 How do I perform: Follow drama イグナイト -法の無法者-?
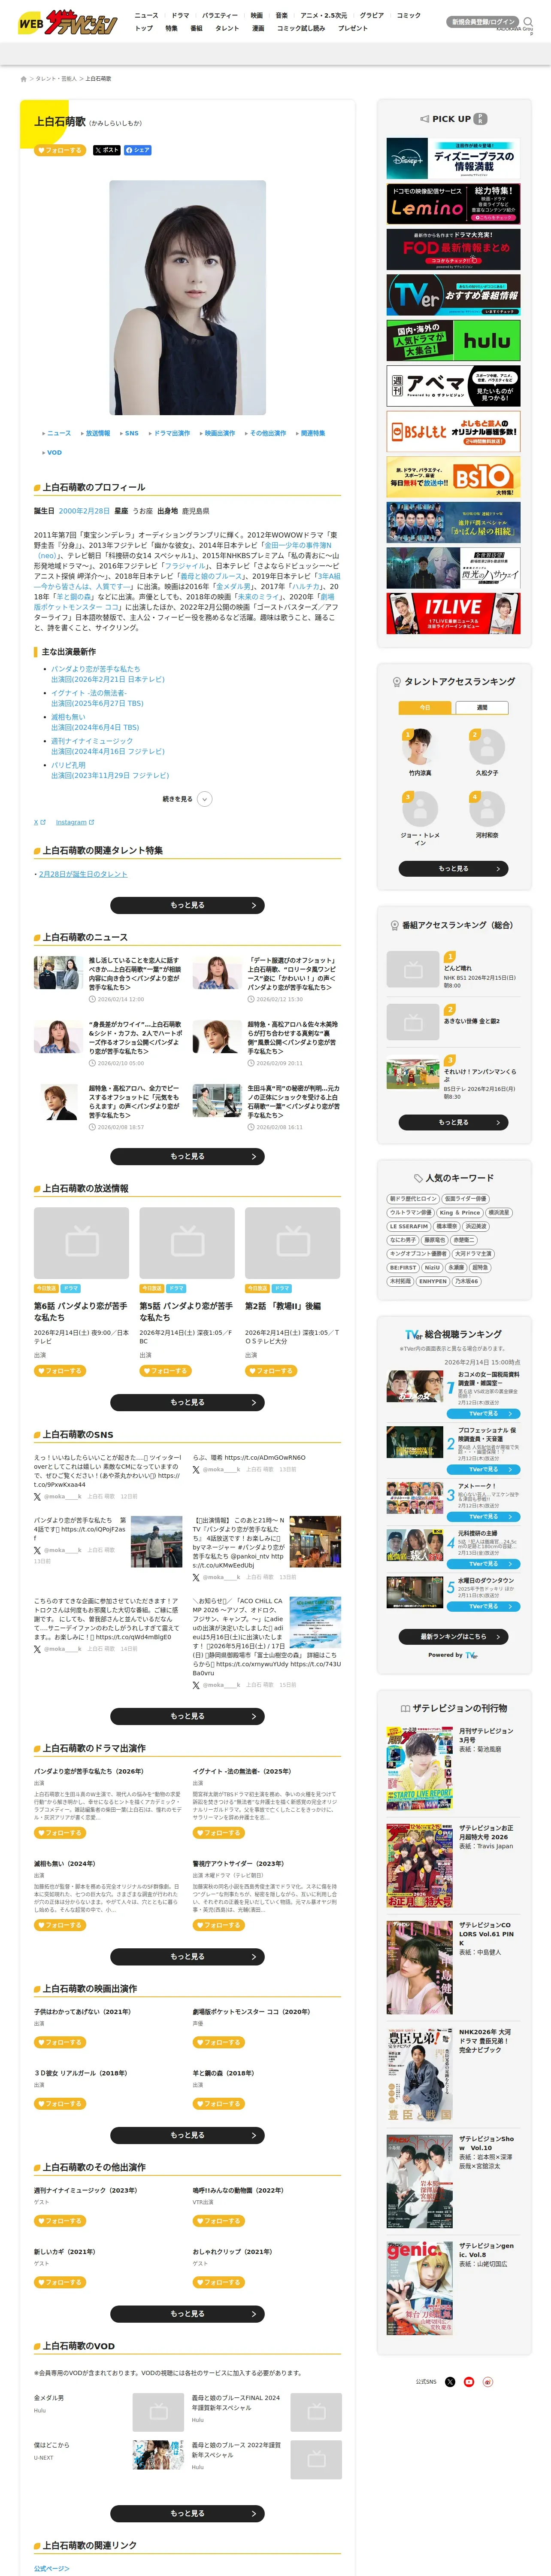(x=219, y=1833)
